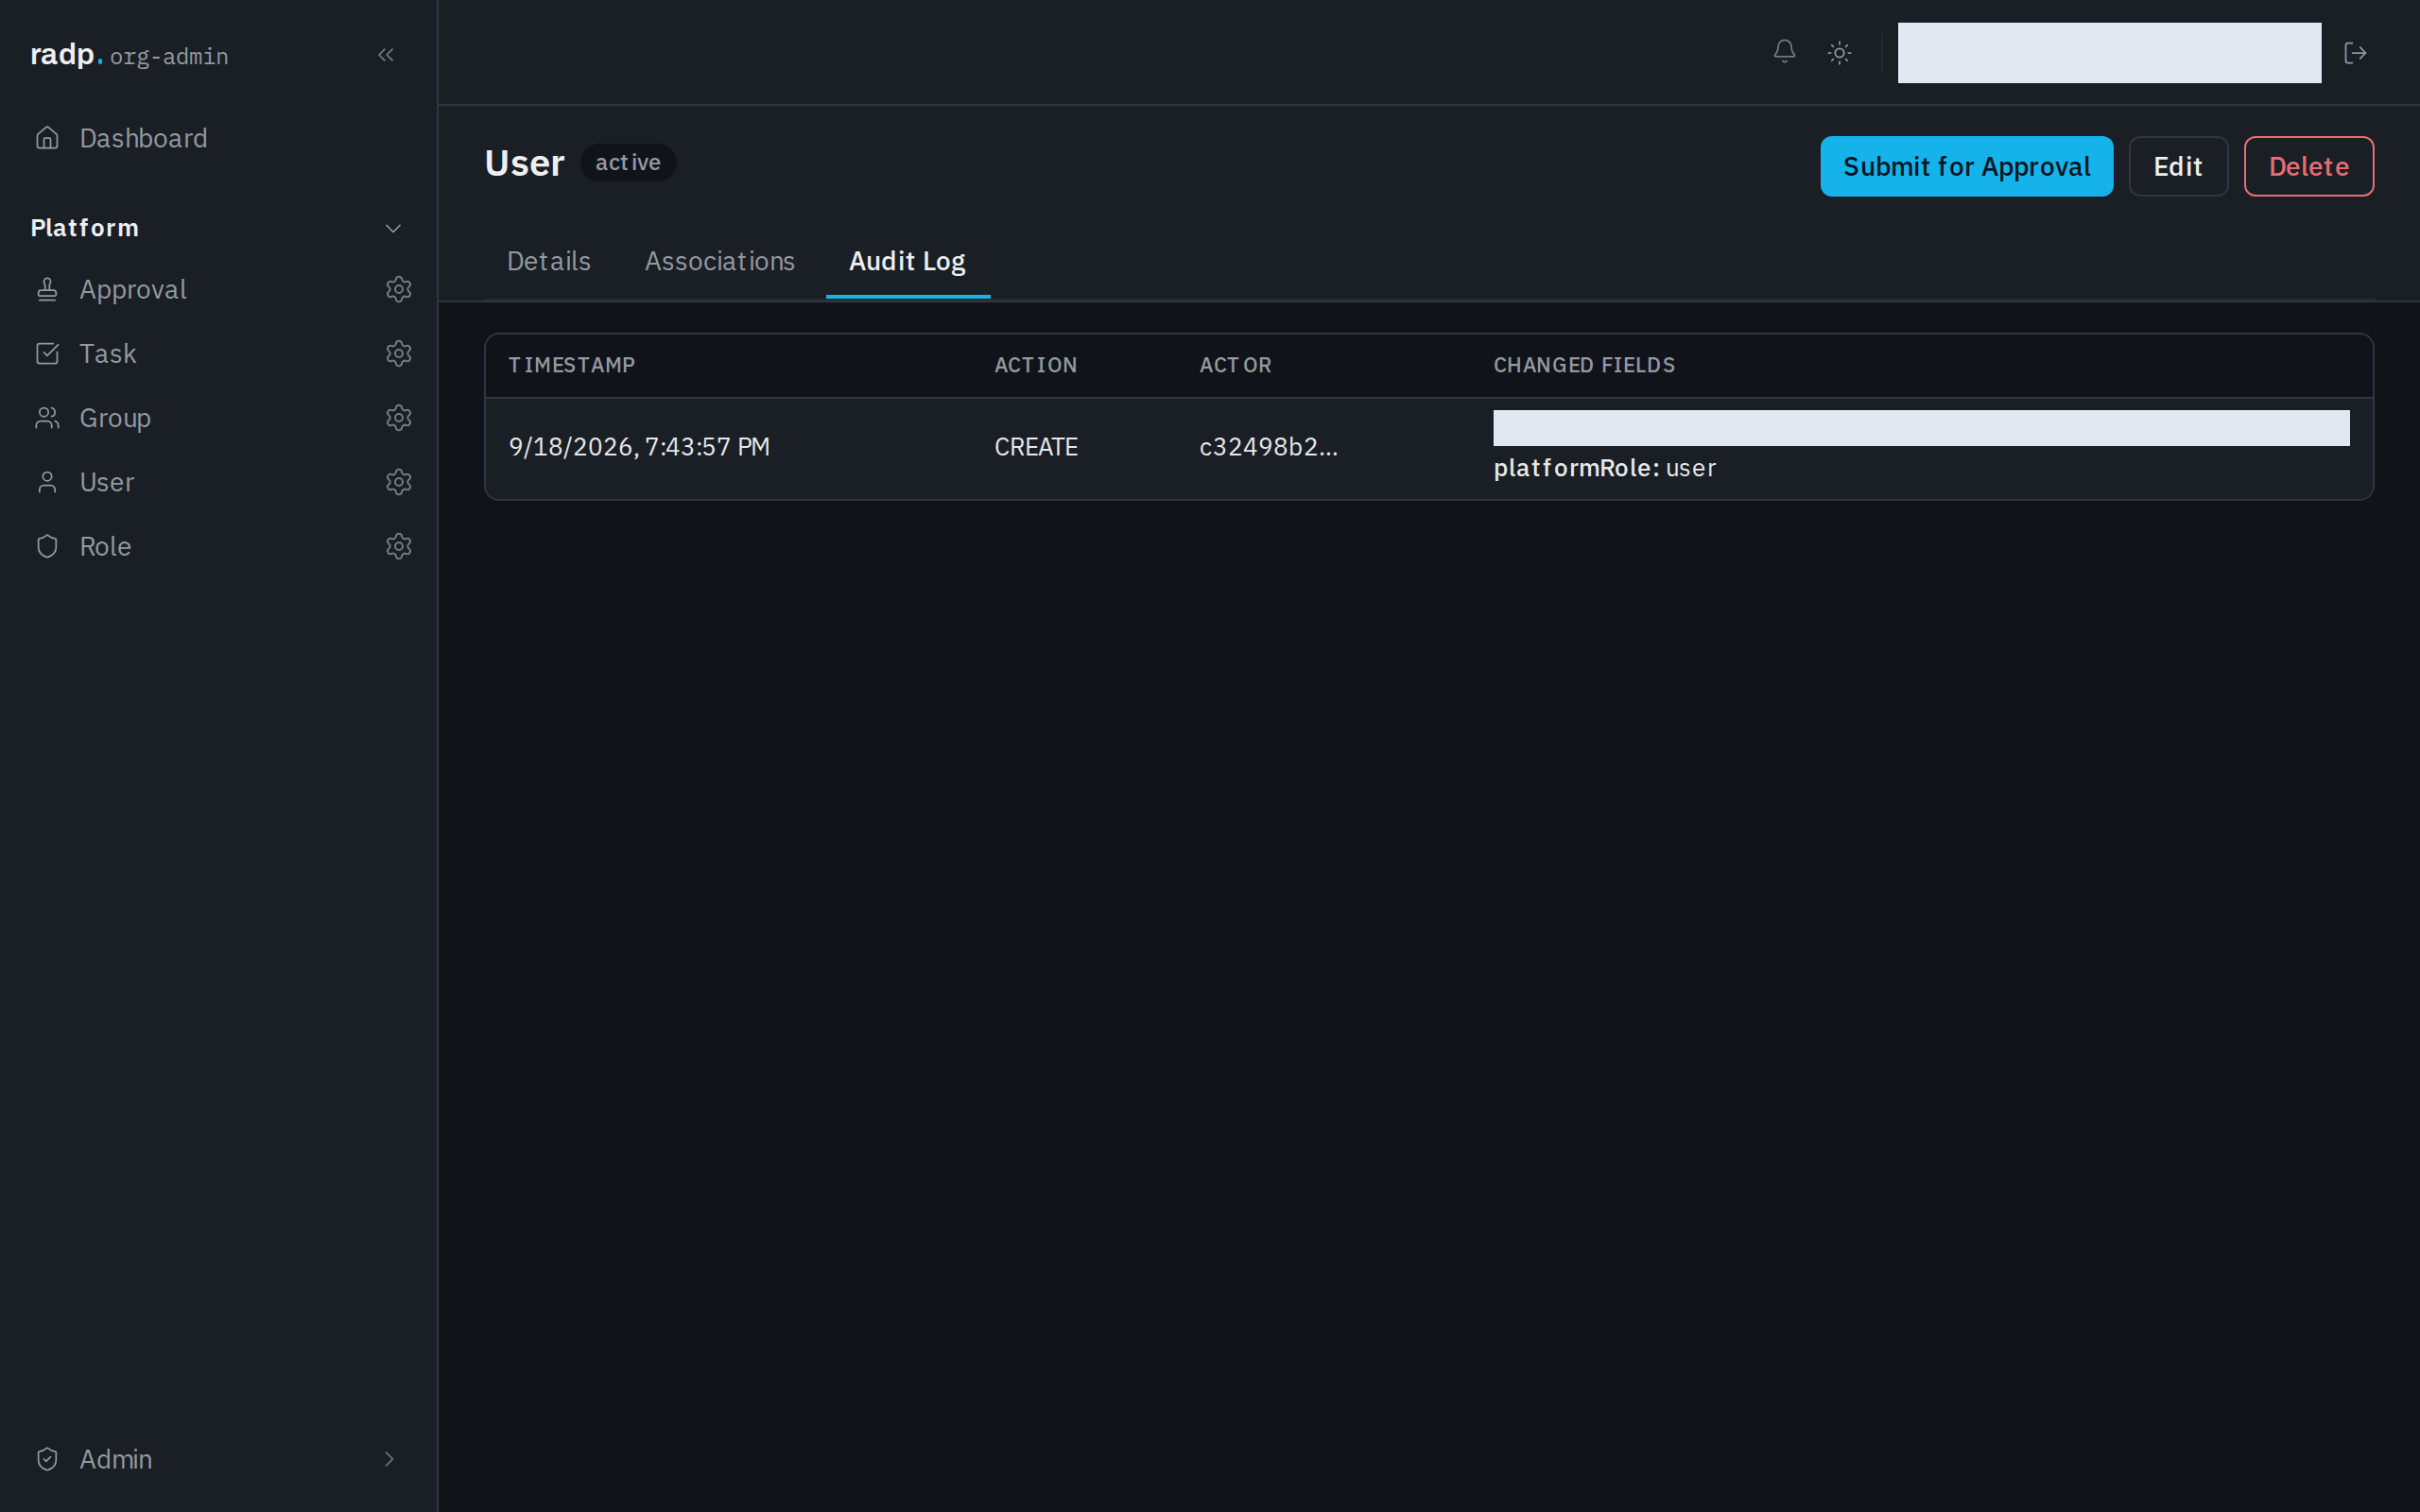The width and height of the screenshot is (2420, 1512).
Task: Click Submit for Approval button
Action: [1966, 166]
